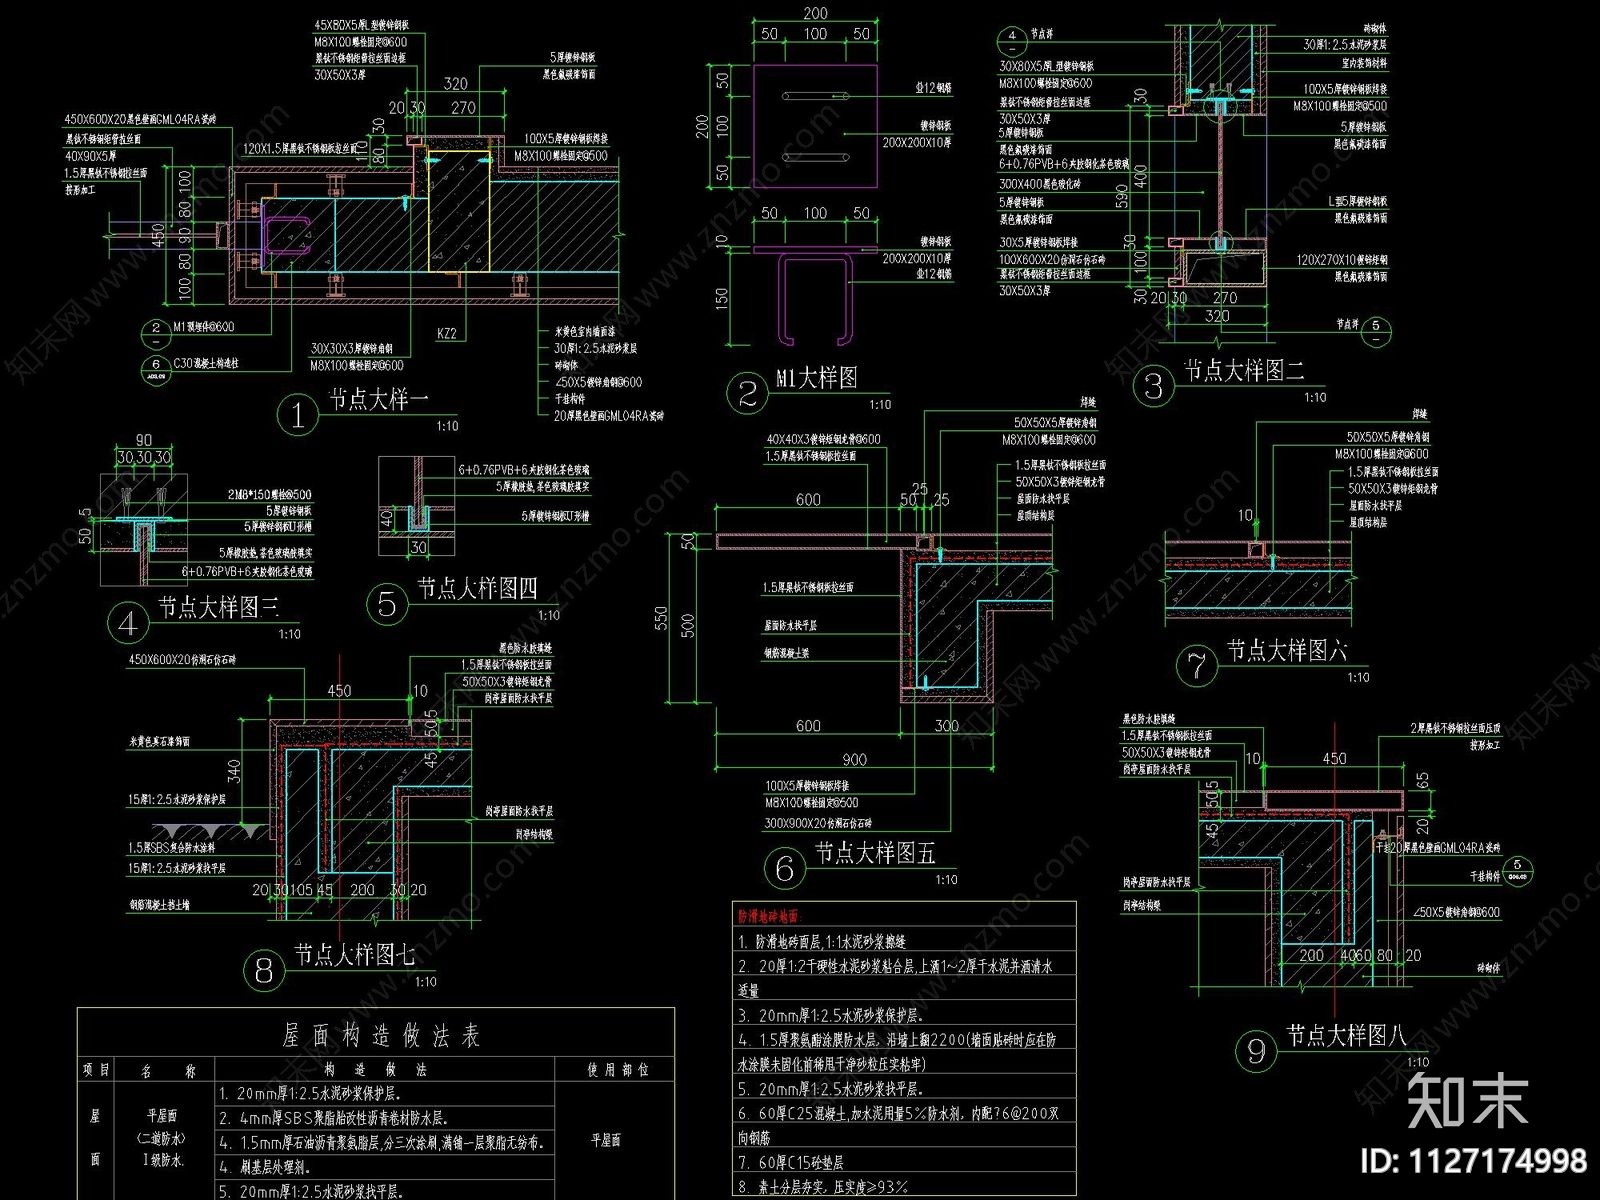The width and height of the screenshot is (1600, 1200).
Task: Click the 平屋面 cell under 使用部位
Action: [605, 1140]
